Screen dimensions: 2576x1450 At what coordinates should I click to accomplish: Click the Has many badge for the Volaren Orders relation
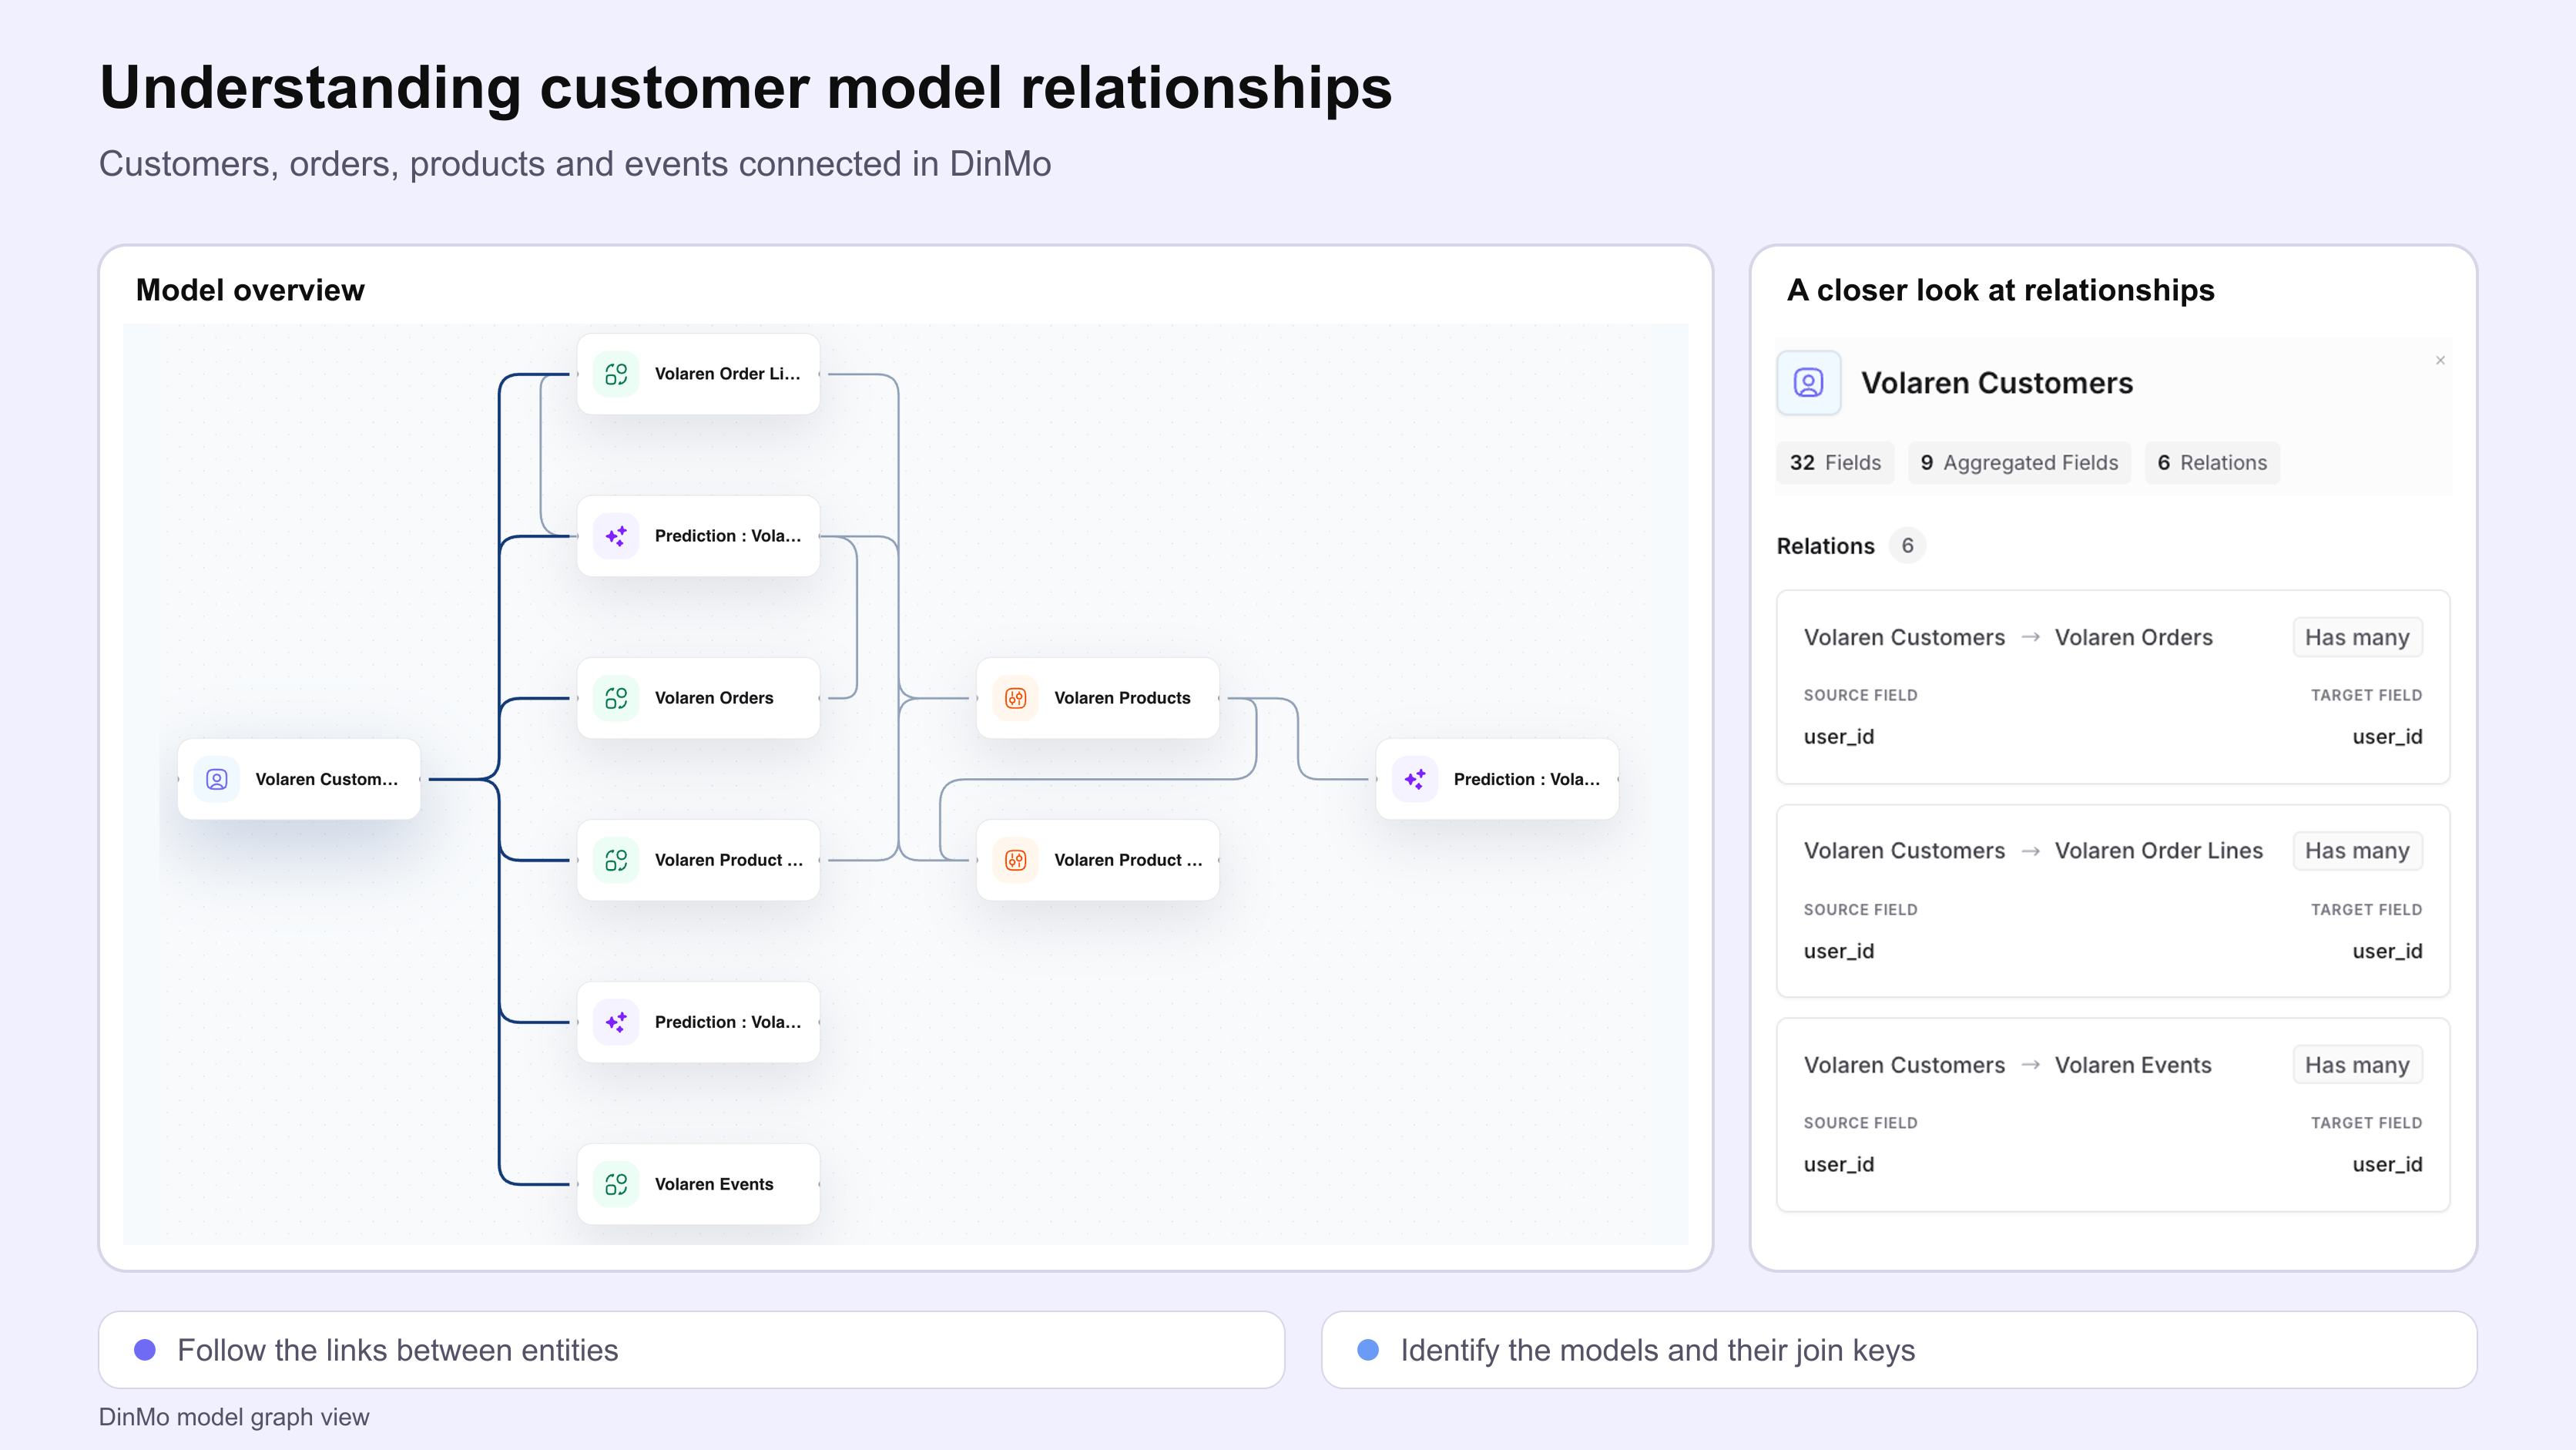point(2357,638)
